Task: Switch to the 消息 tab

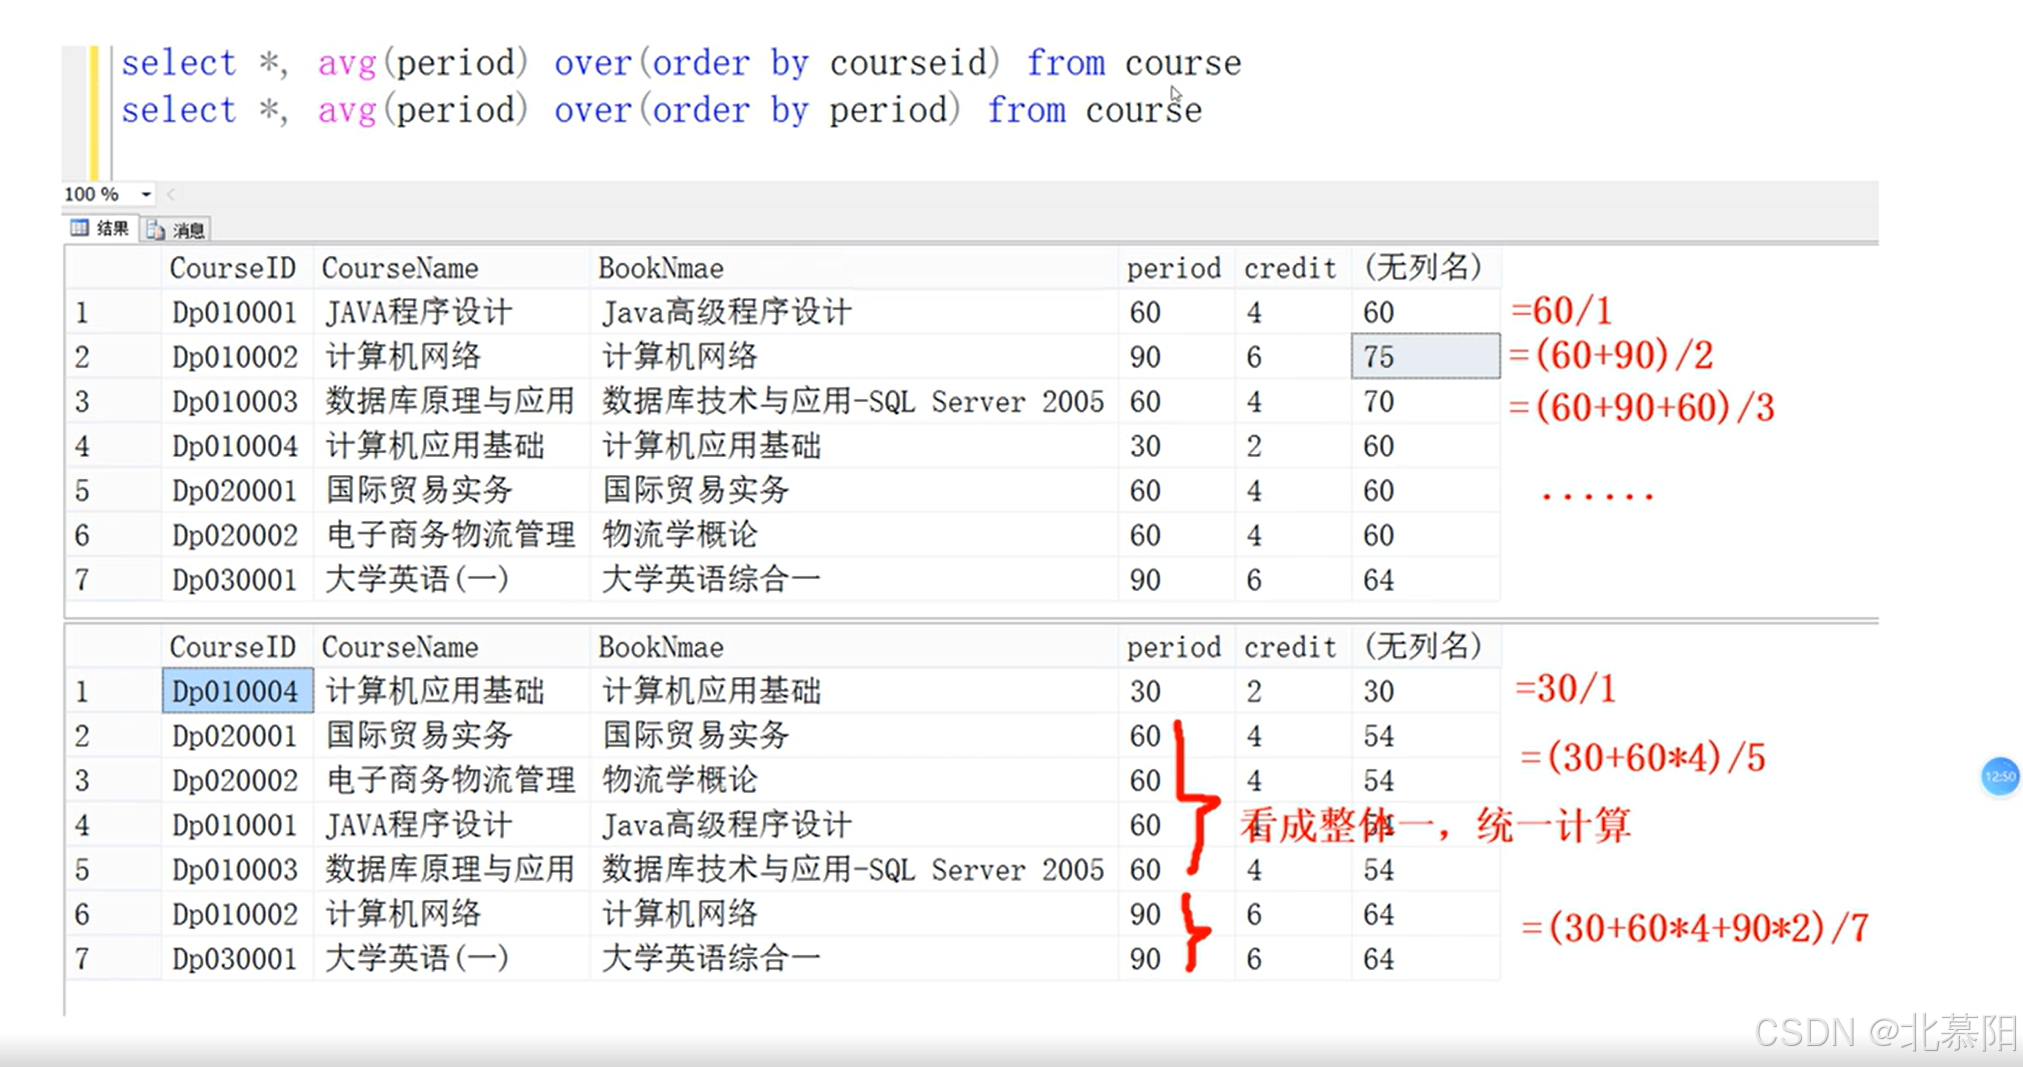Action: [x=176, y=230]
